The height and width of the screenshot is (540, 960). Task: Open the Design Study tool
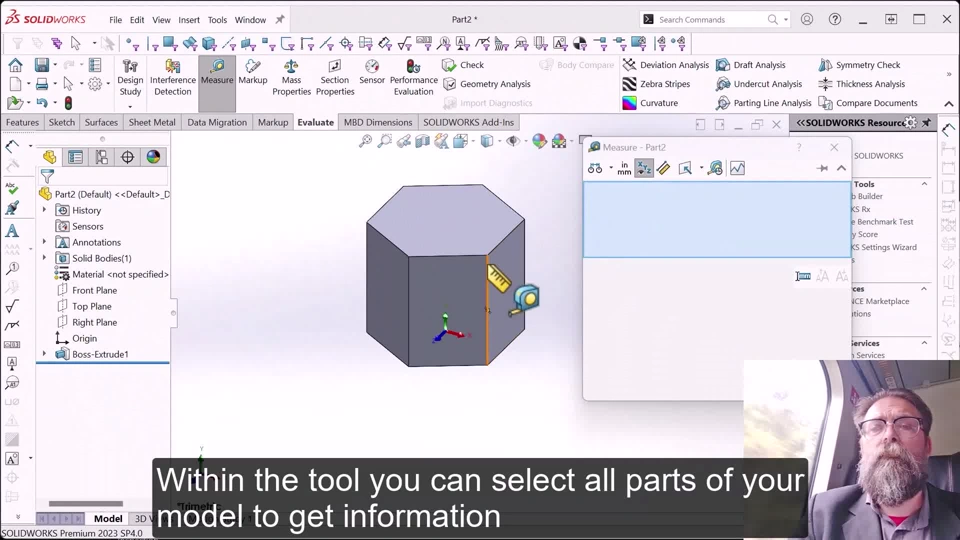pyautogui.click(x=130, y=78)
